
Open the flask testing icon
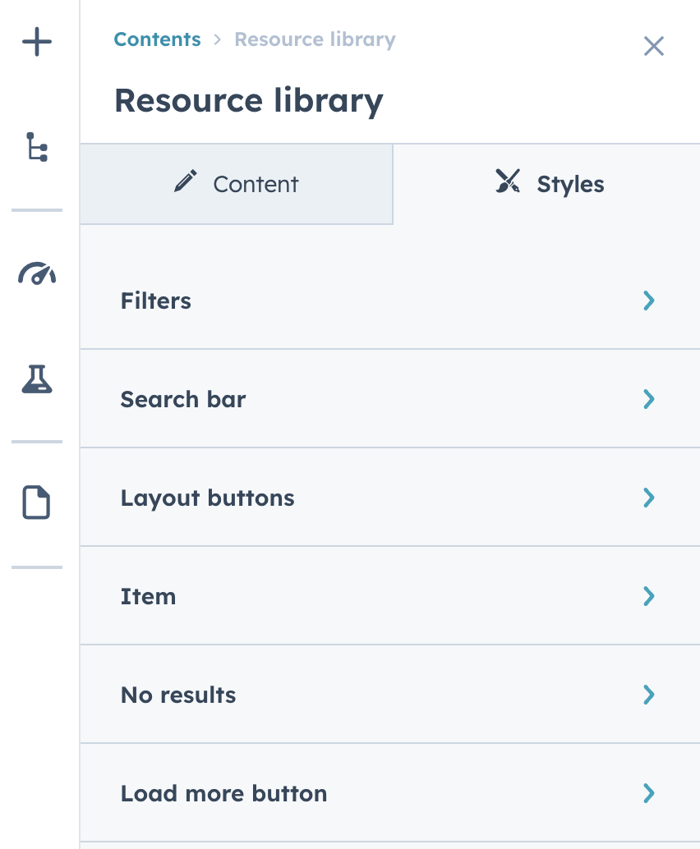[36, 378]
